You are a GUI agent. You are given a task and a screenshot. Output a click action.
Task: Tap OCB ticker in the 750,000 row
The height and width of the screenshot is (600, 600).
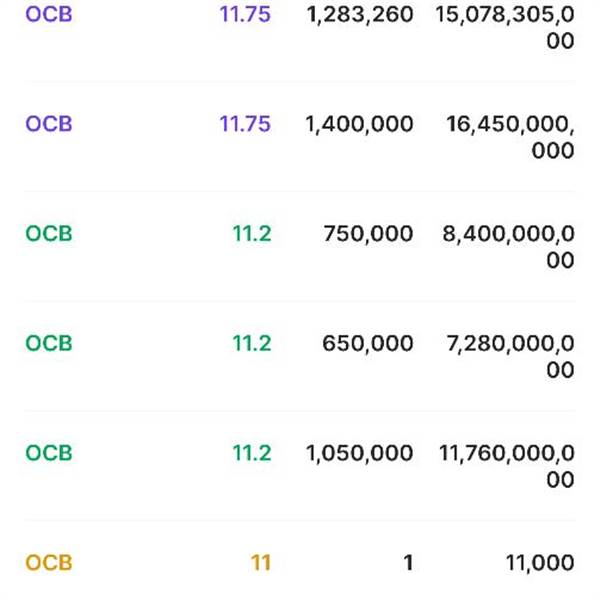[49, 234]
